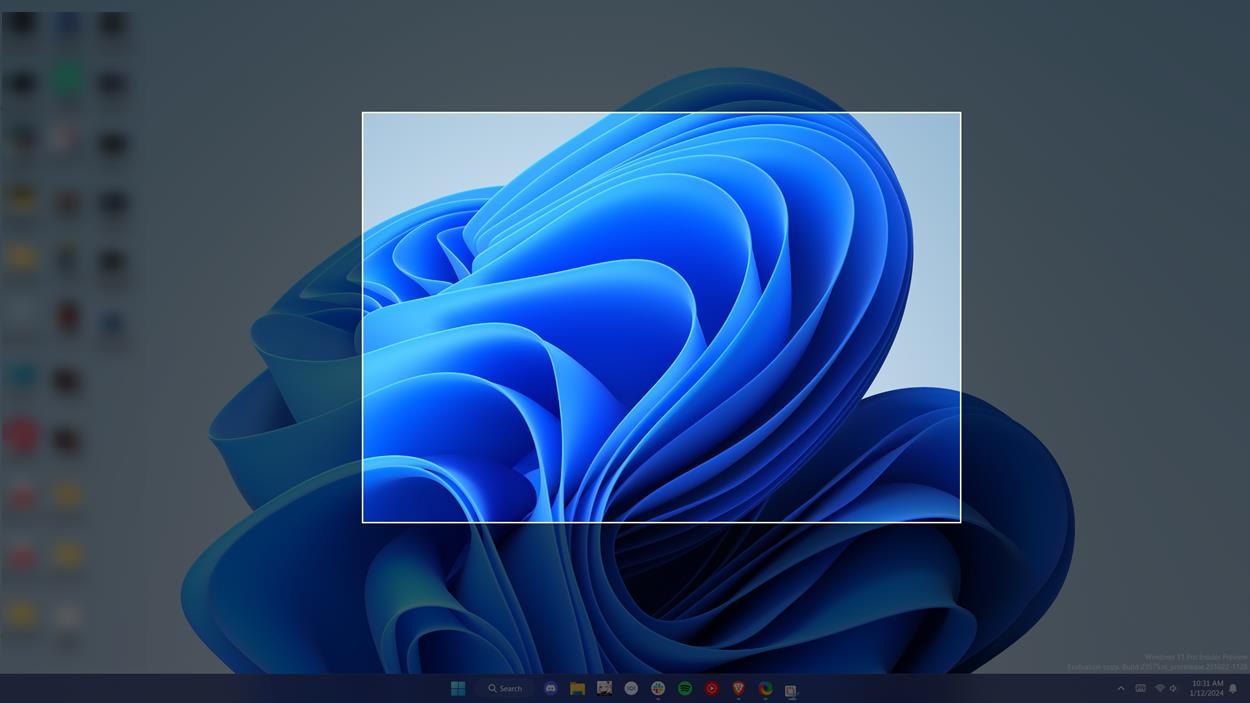Click the show desktop strip at taskbar edge
Image resolution: width=1250 pixels, height=703 pixels.
tap(1248, 690)
